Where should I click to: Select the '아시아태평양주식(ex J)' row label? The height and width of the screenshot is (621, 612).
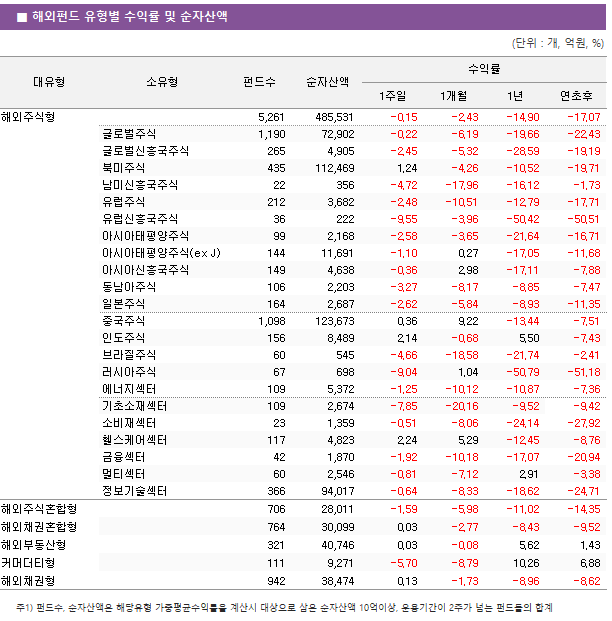[161, 253]
